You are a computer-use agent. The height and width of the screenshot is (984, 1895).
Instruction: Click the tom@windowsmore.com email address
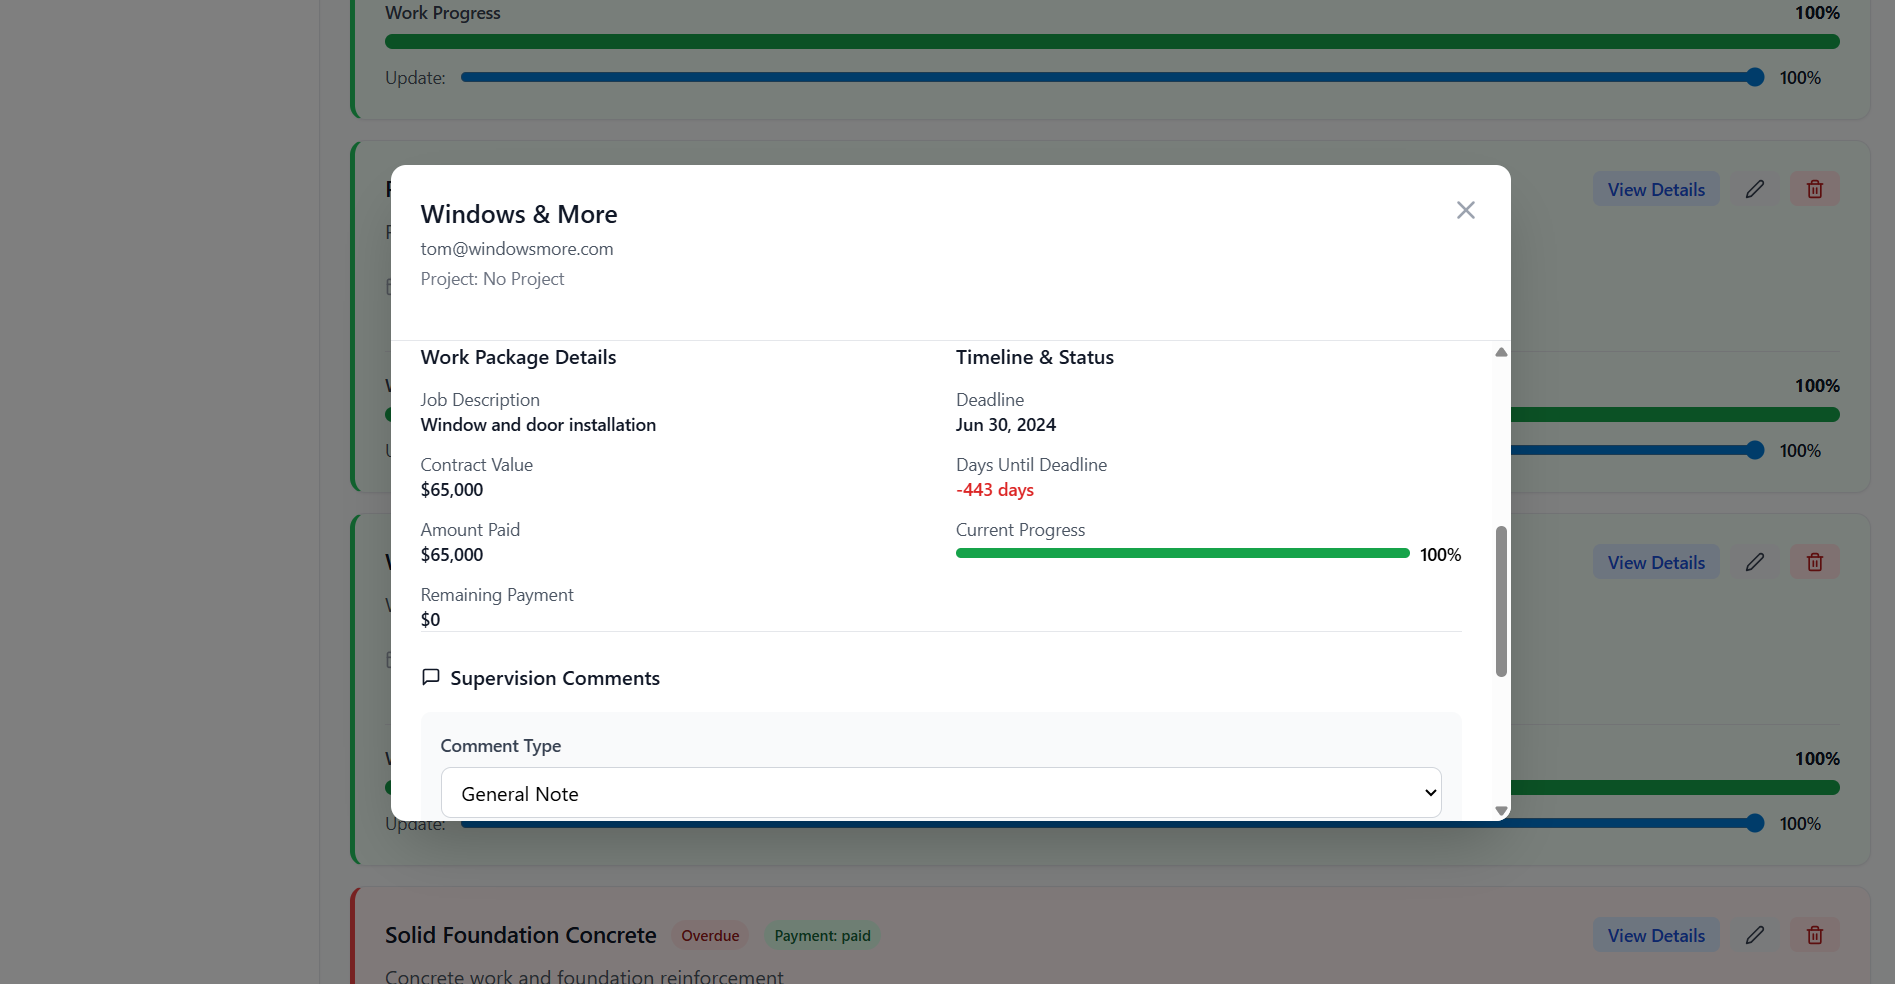[x=517, y=249]
